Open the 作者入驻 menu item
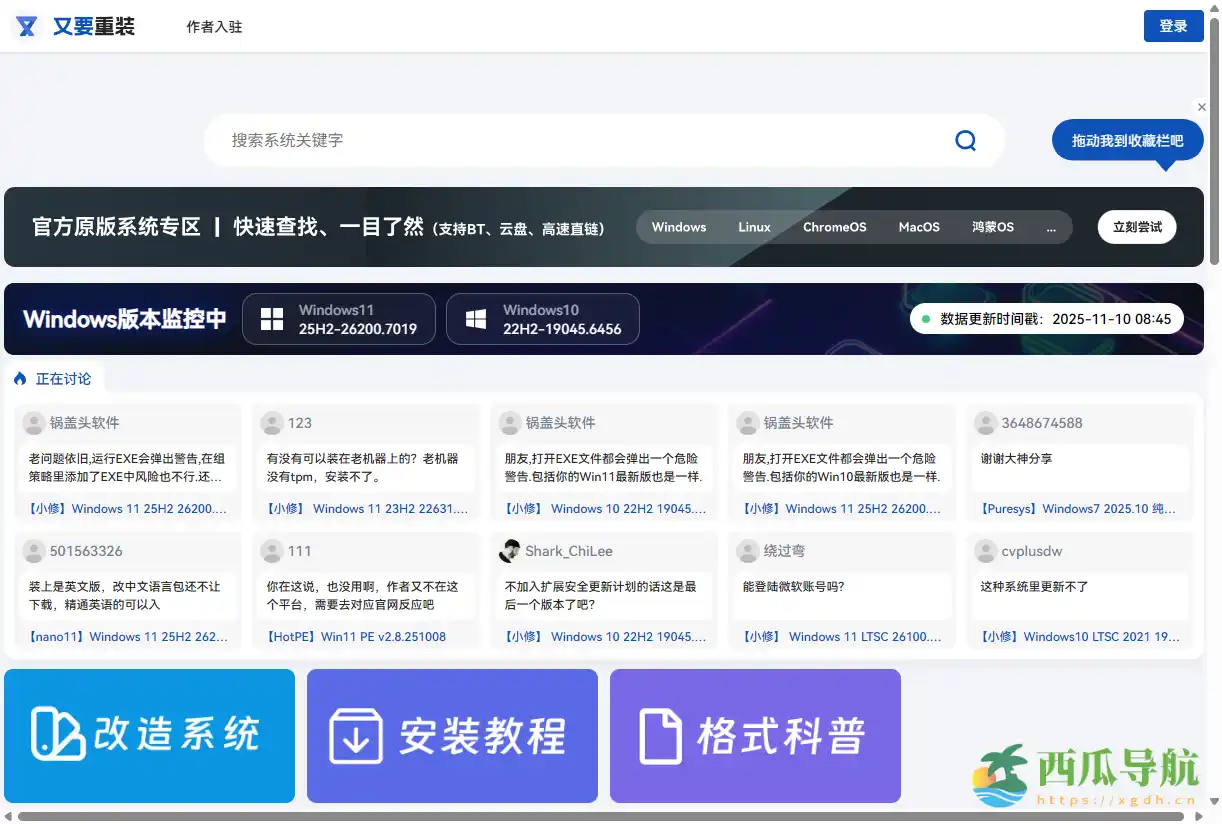This screenshot has height=824, width=1222. (213, 27)
